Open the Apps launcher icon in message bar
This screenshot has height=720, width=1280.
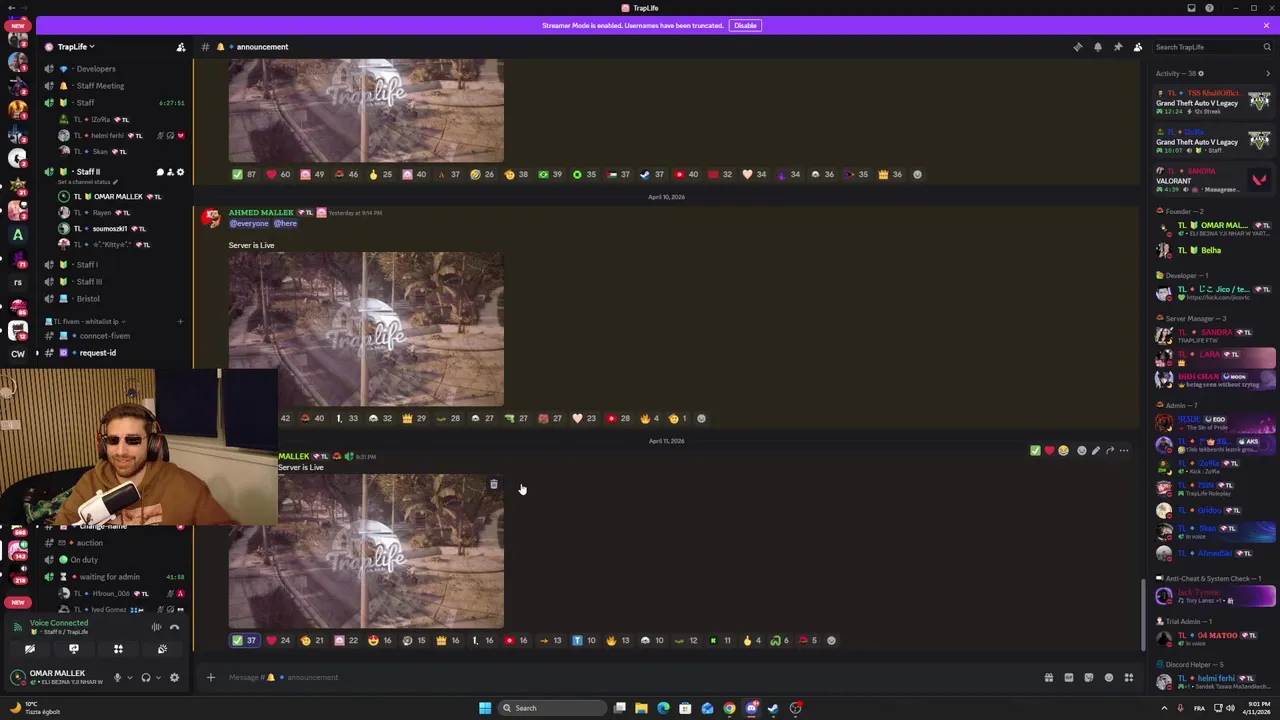point(1128,678)
